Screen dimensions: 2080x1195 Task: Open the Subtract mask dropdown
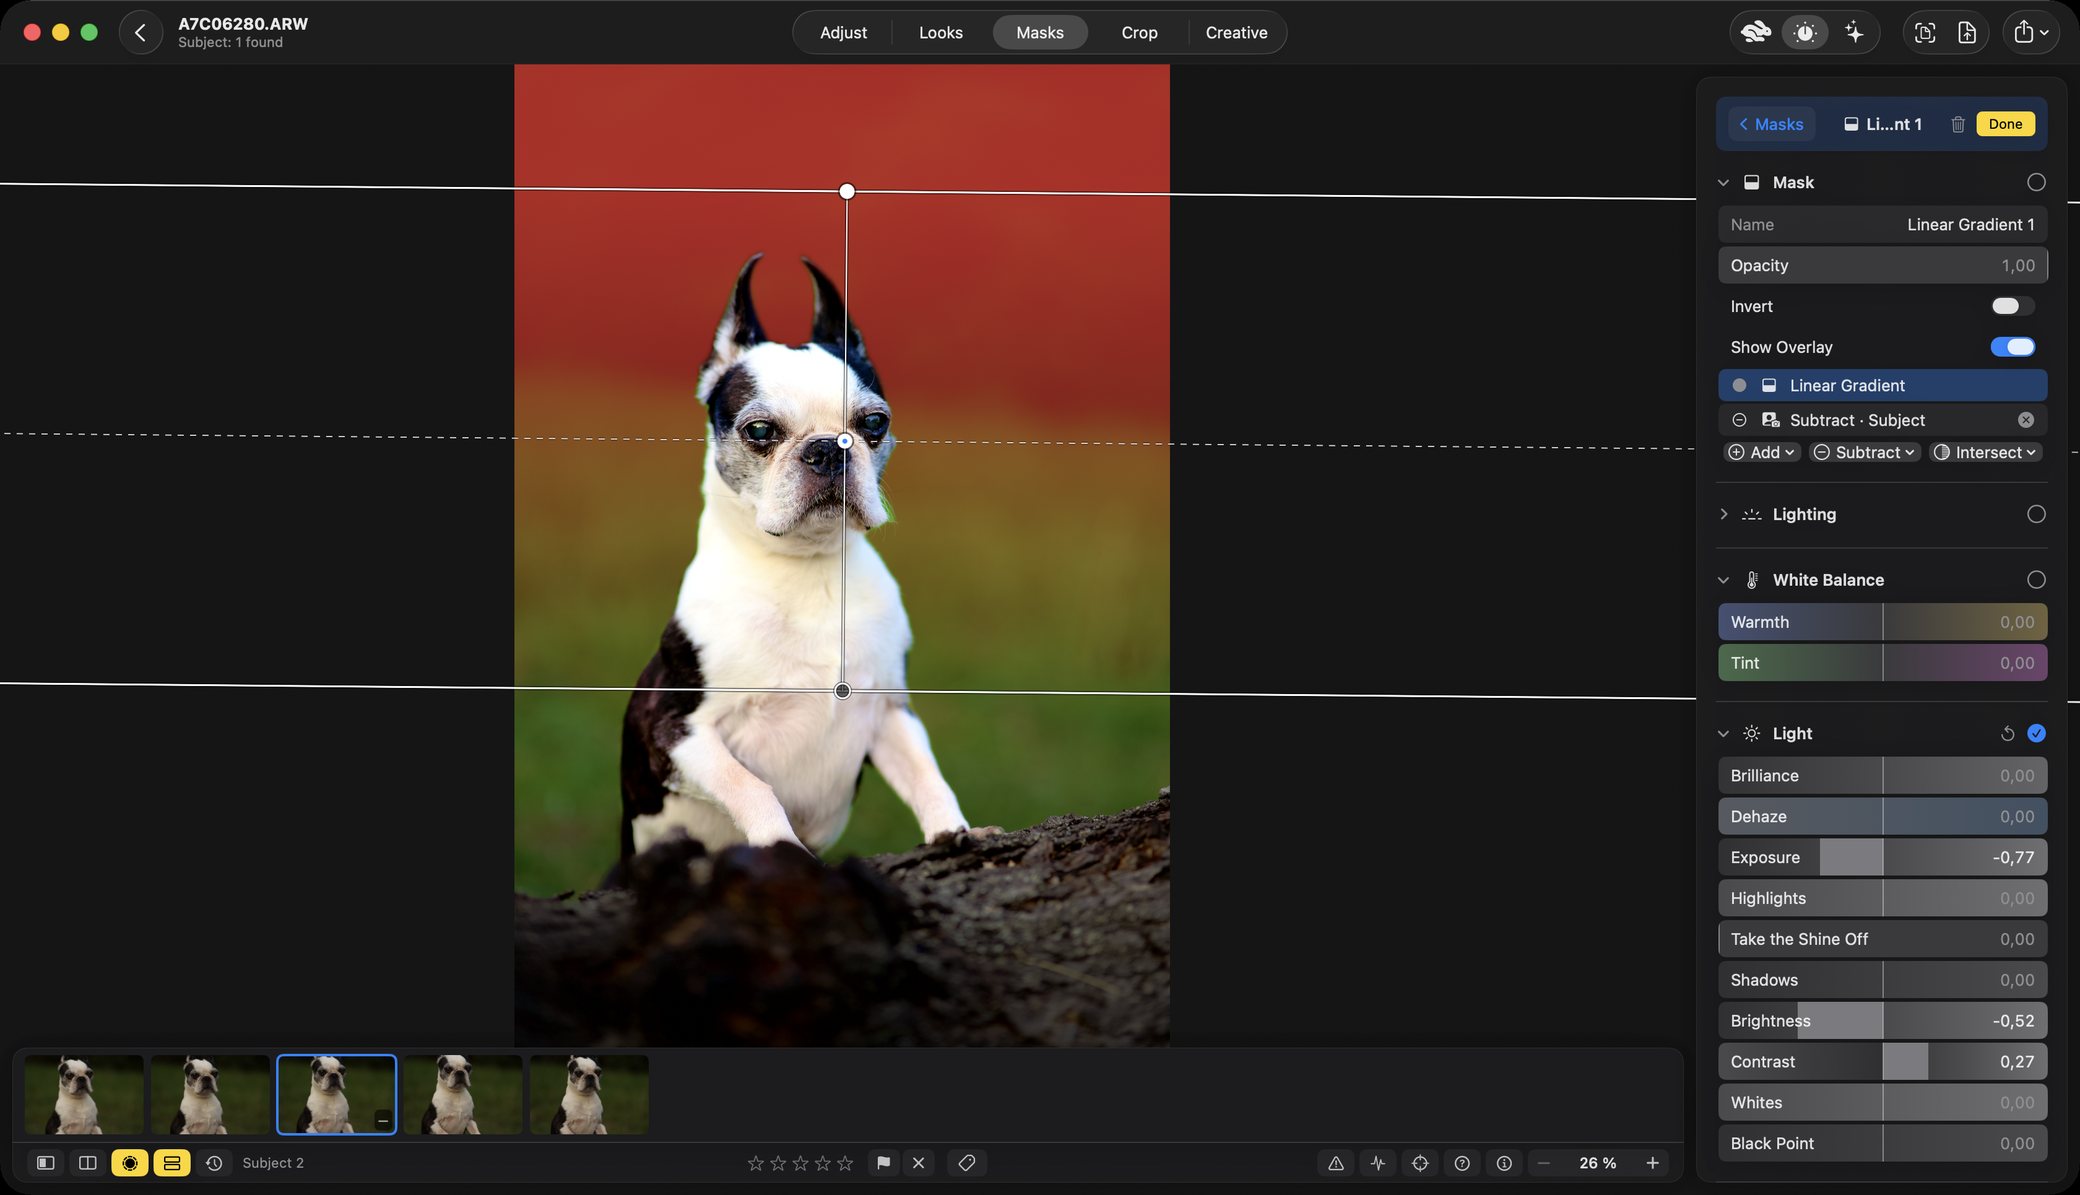[x=1865, y=452]
